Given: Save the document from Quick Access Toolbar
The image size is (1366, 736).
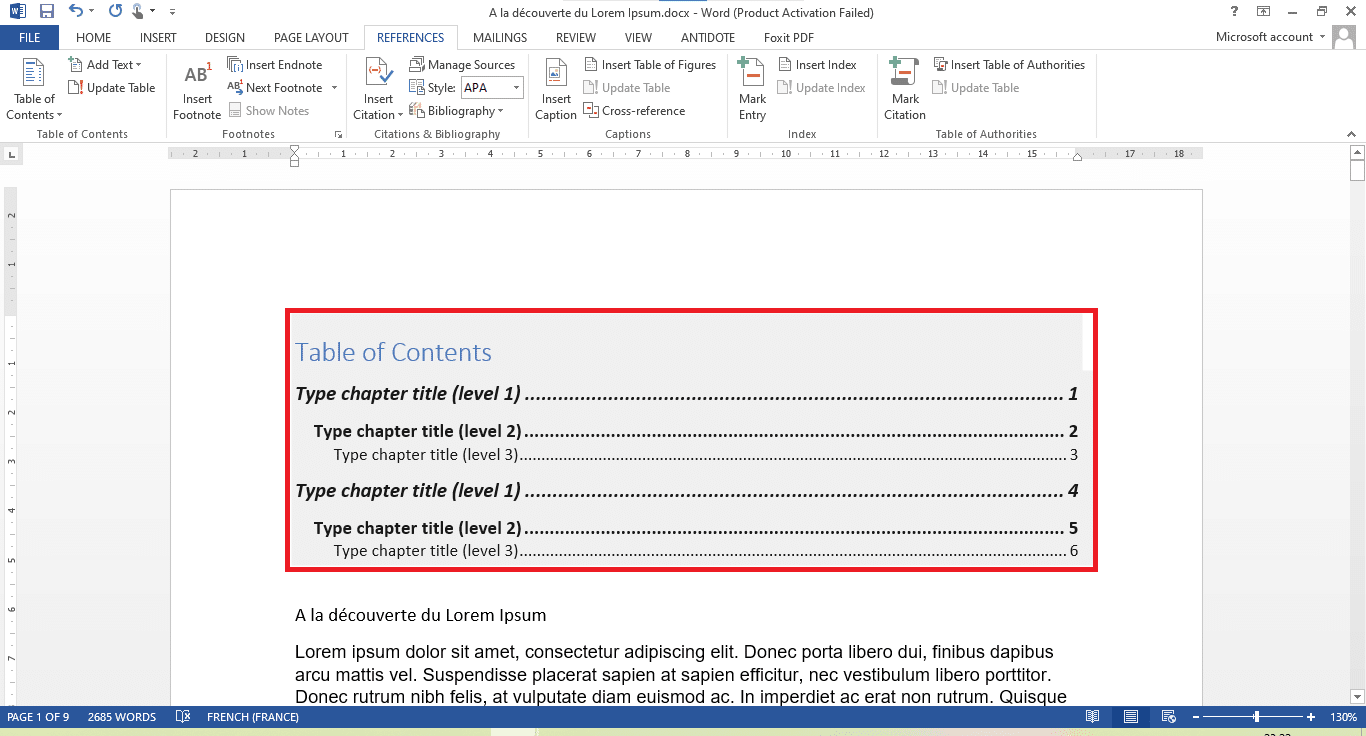Looking at the screenshot, I should (x=46, y=12).
